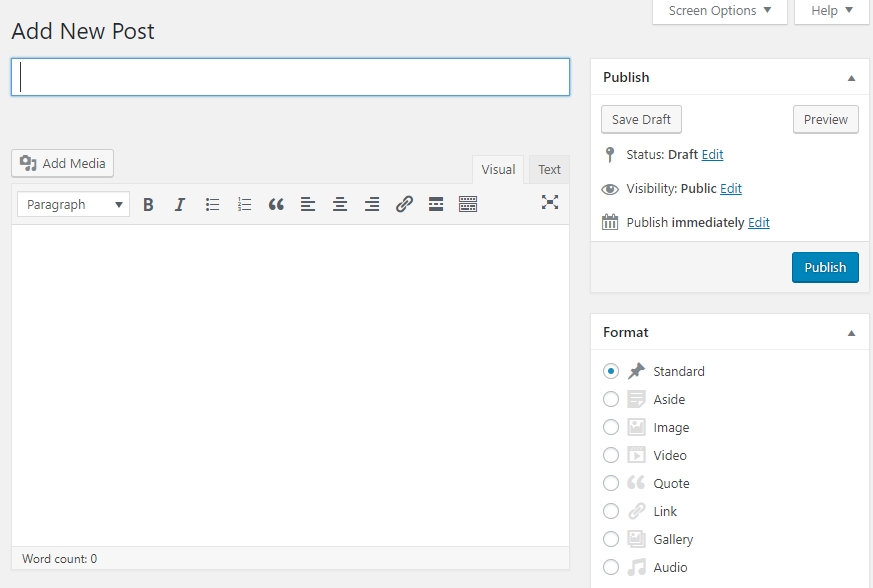The image size is (873, 588).
Task: Save the post as a draft
Action: pyautogui.click(x=641, y=119)
